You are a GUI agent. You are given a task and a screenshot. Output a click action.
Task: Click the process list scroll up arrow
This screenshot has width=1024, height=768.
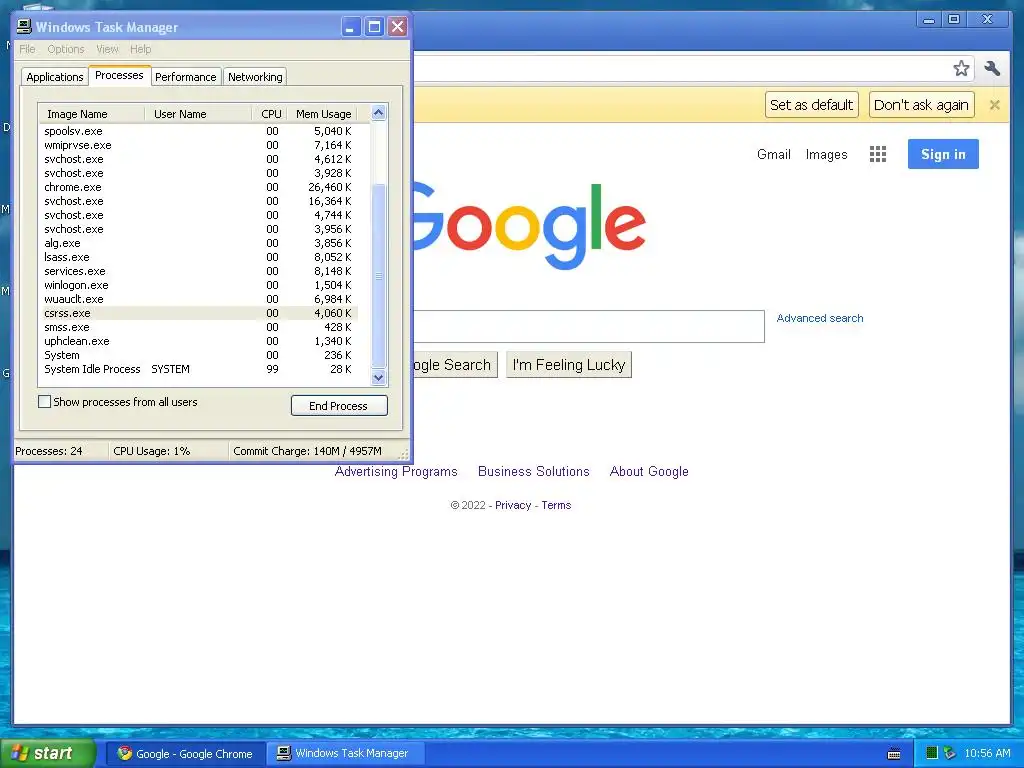tap(378, 113)
